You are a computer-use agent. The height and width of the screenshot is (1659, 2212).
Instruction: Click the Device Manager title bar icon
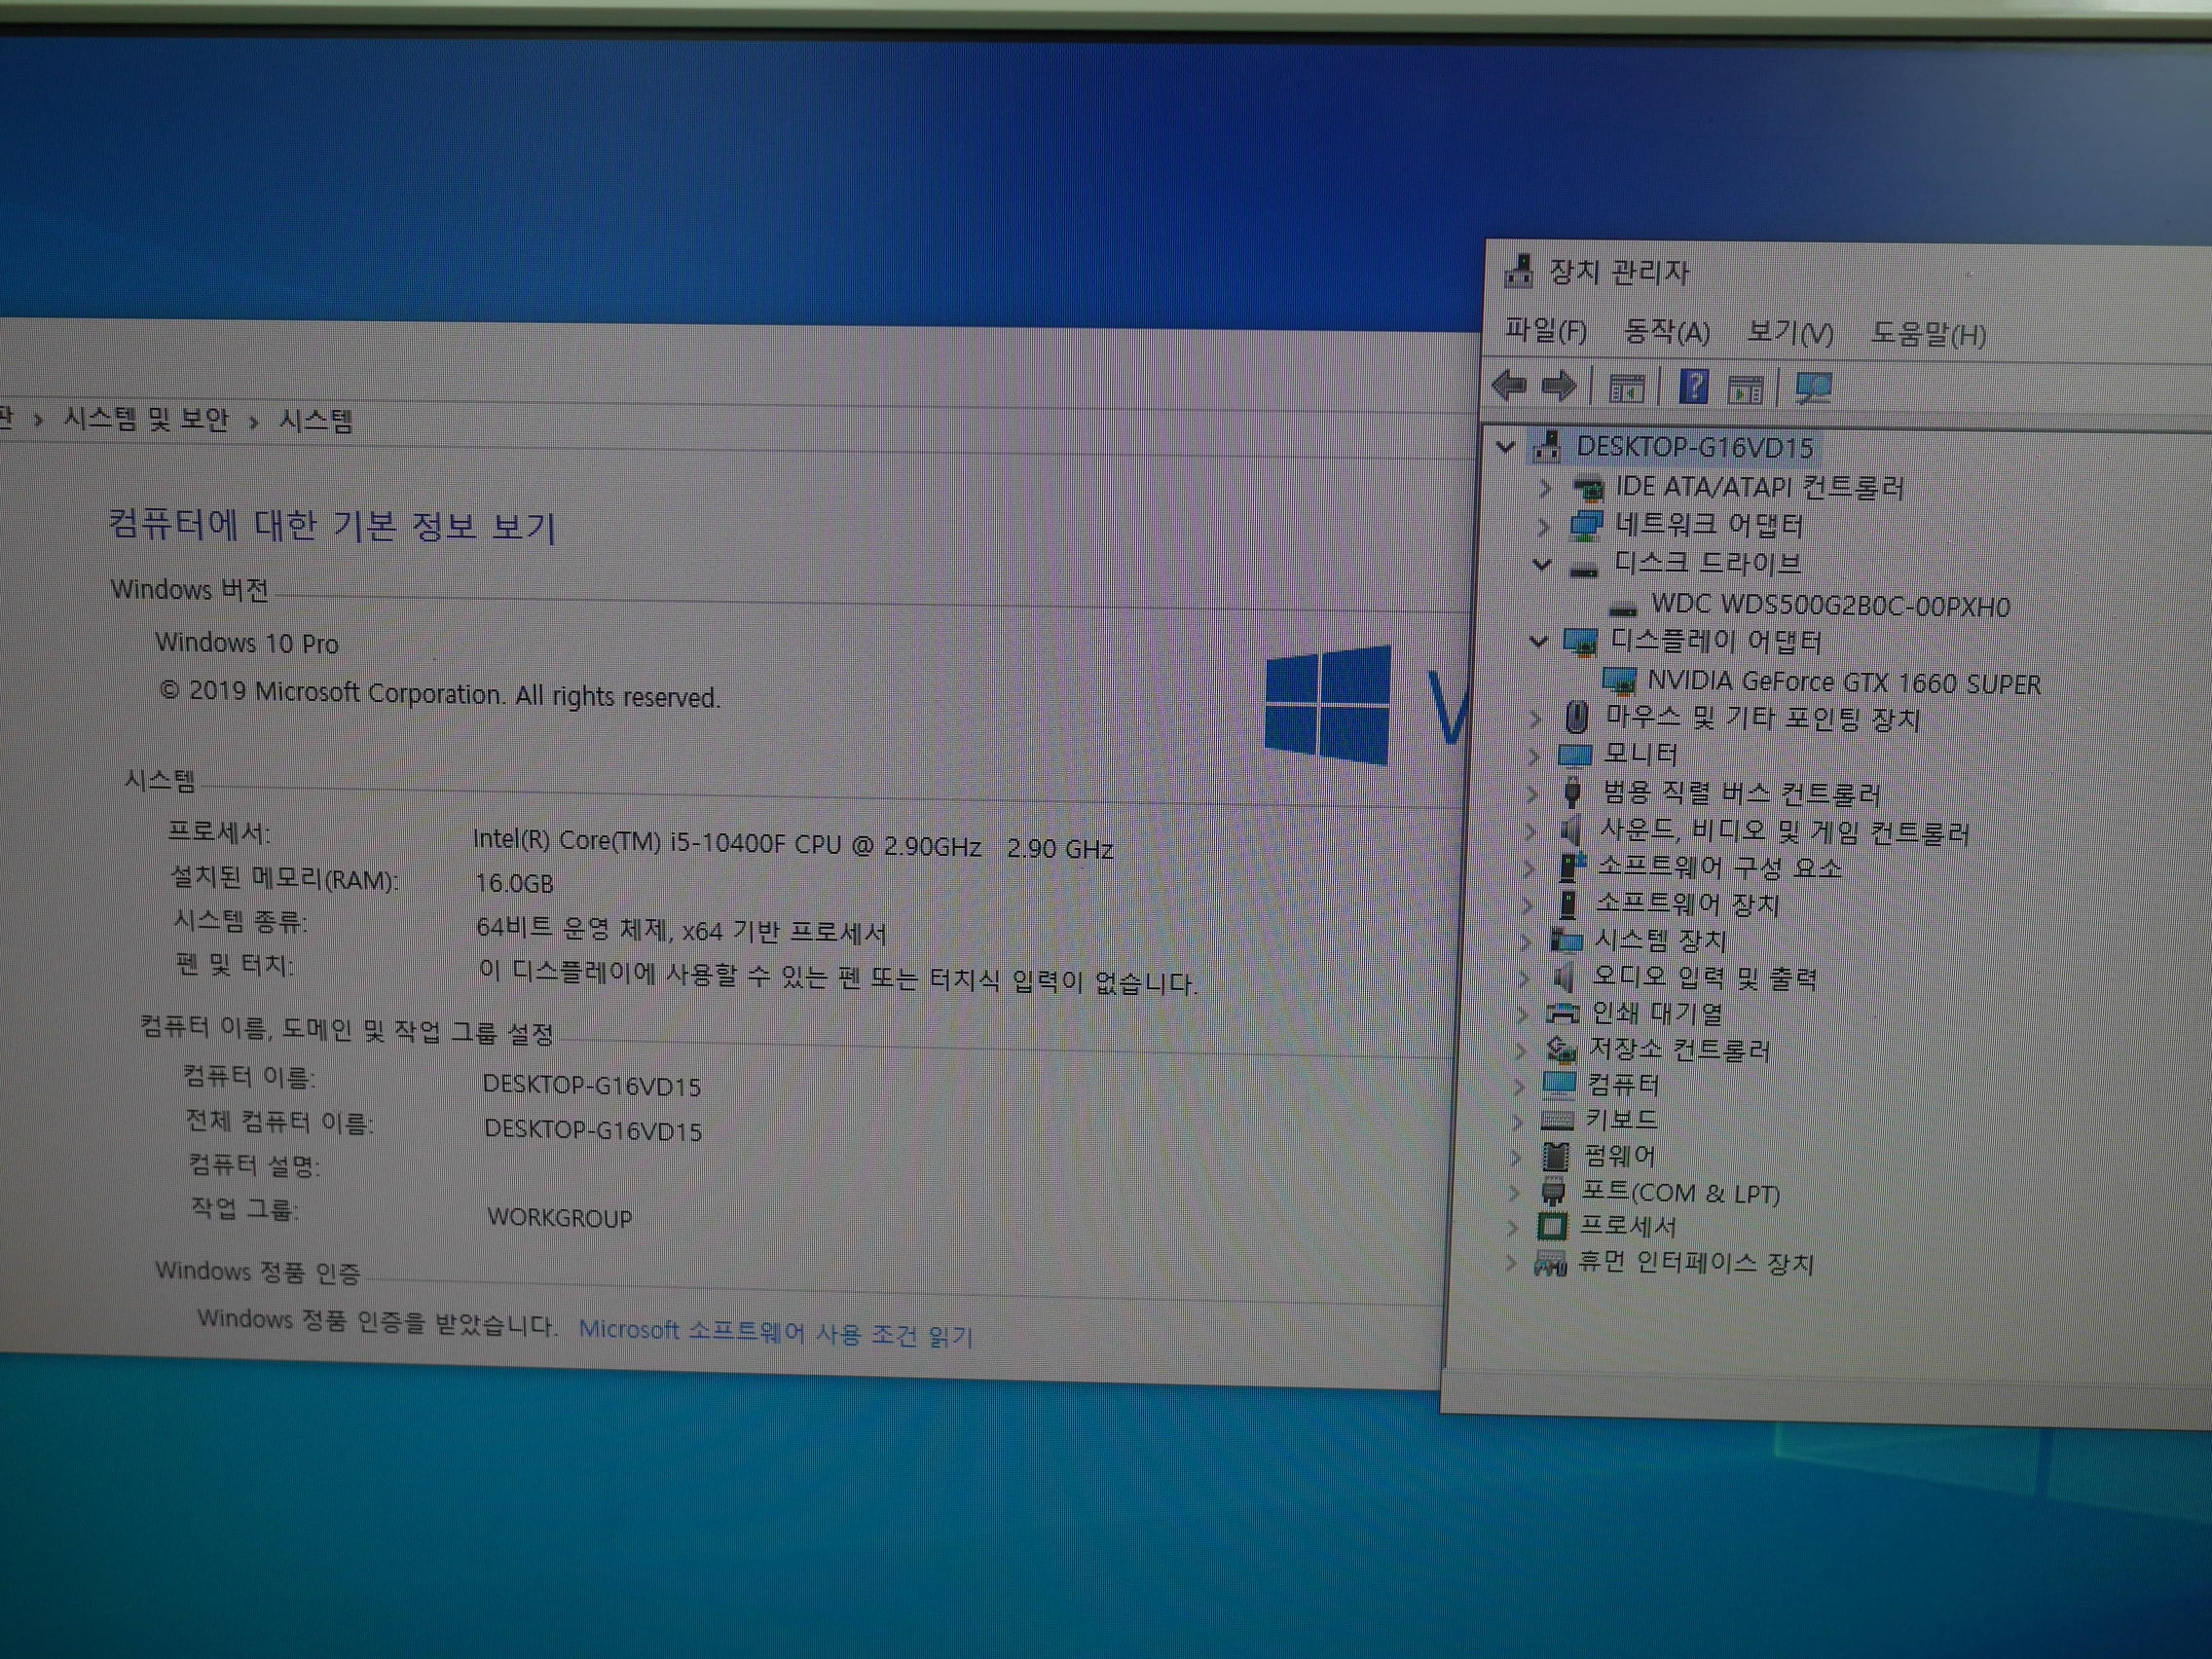click(x=1519, y=270)
